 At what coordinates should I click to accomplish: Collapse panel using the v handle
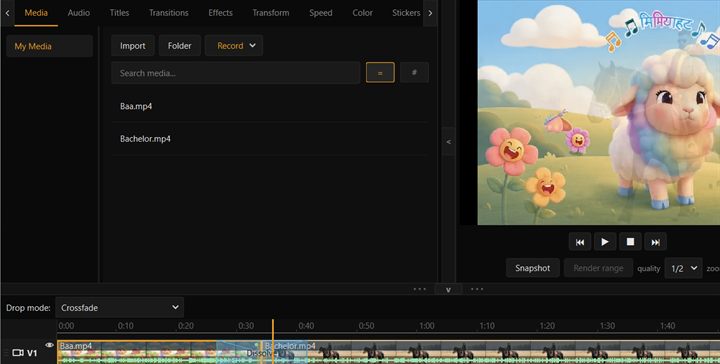448,290
